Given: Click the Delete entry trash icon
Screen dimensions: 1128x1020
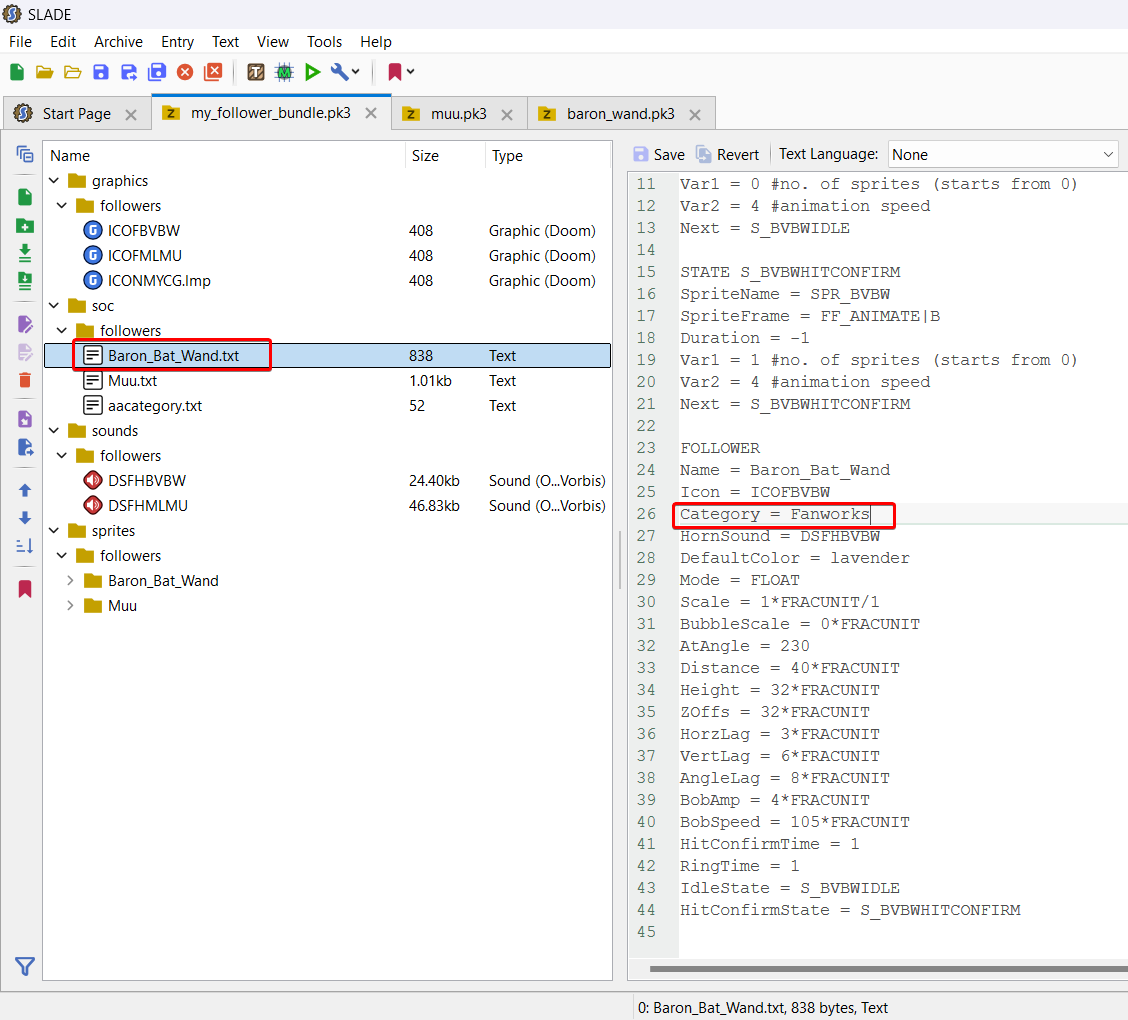Looking at the screenshot, I should coord(24,379).
